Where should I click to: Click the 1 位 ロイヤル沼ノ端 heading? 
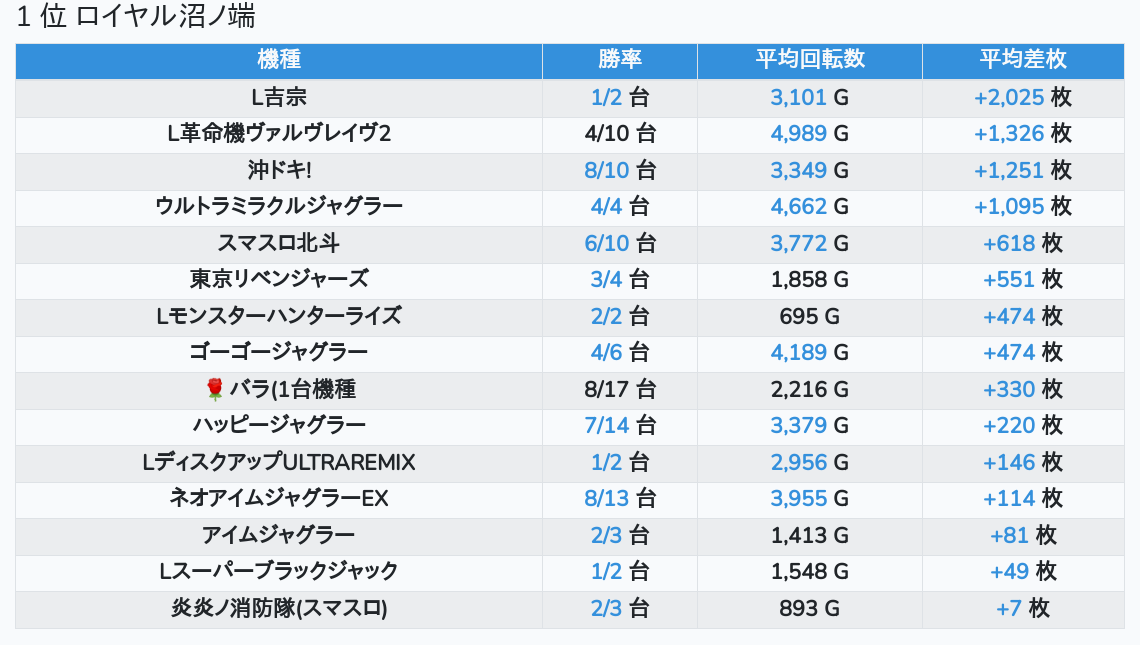(x=136, y=17)
